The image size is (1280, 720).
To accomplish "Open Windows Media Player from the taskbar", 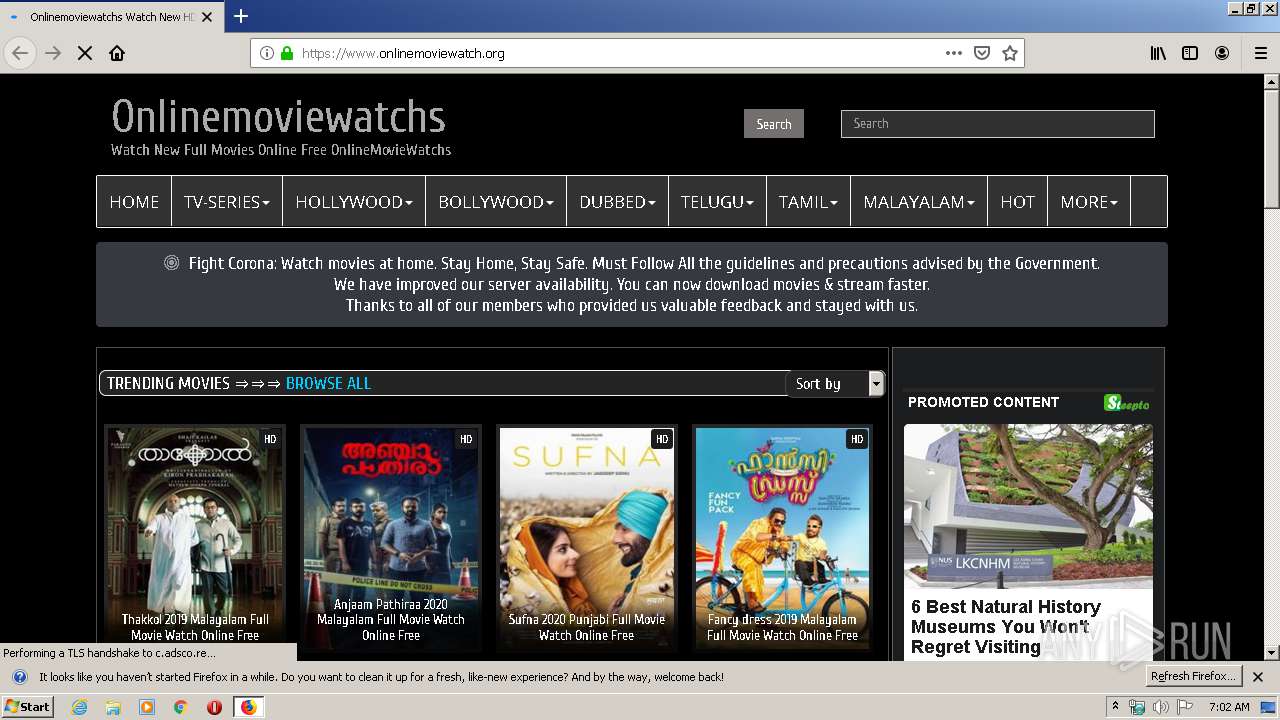I will pyautogui.click(x=147, y=707).
